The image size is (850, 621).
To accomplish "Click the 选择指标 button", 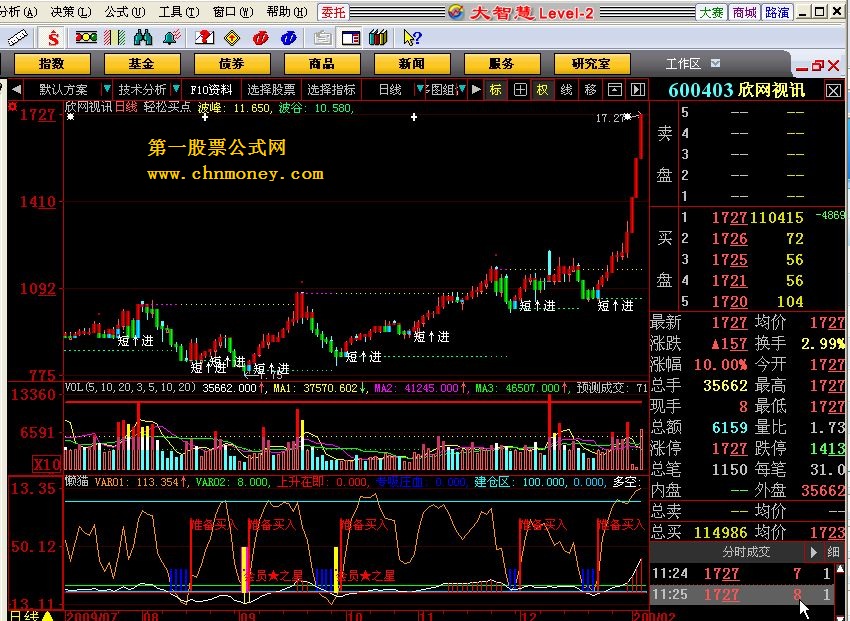I will [331, 89].
